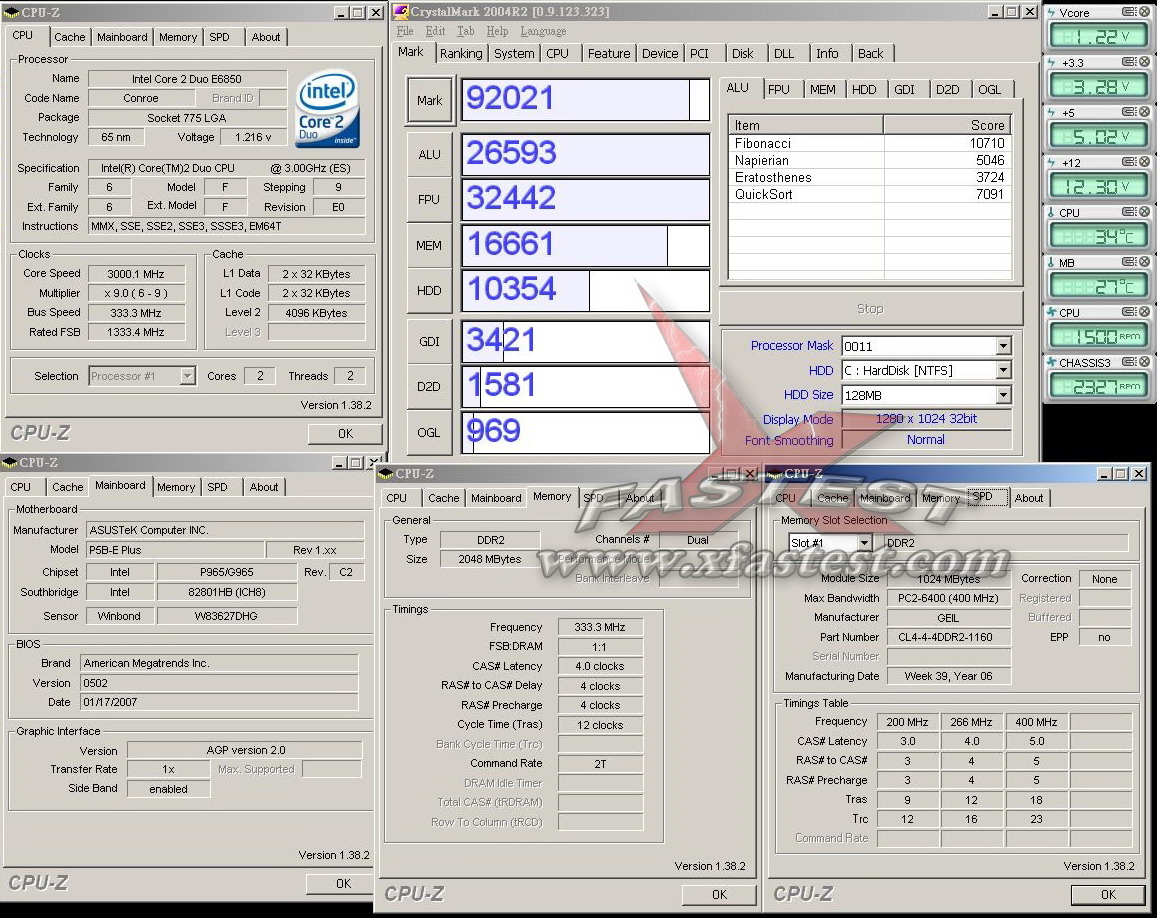Viewport: 1157px width, 918px height.
Task: Open settings icon on the +12 voltage panel
Action: (x=1128, y=162)
